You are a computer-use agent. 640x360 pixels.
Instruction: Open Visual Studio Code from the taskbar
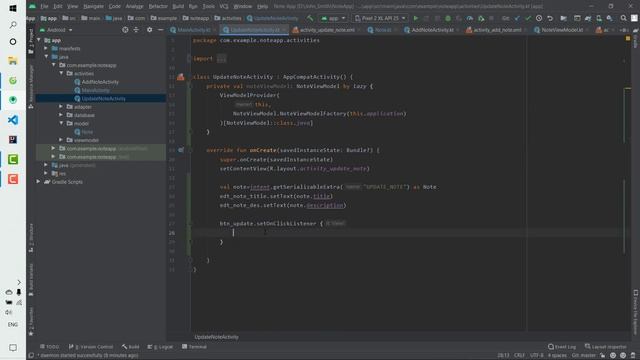point(13,120)
